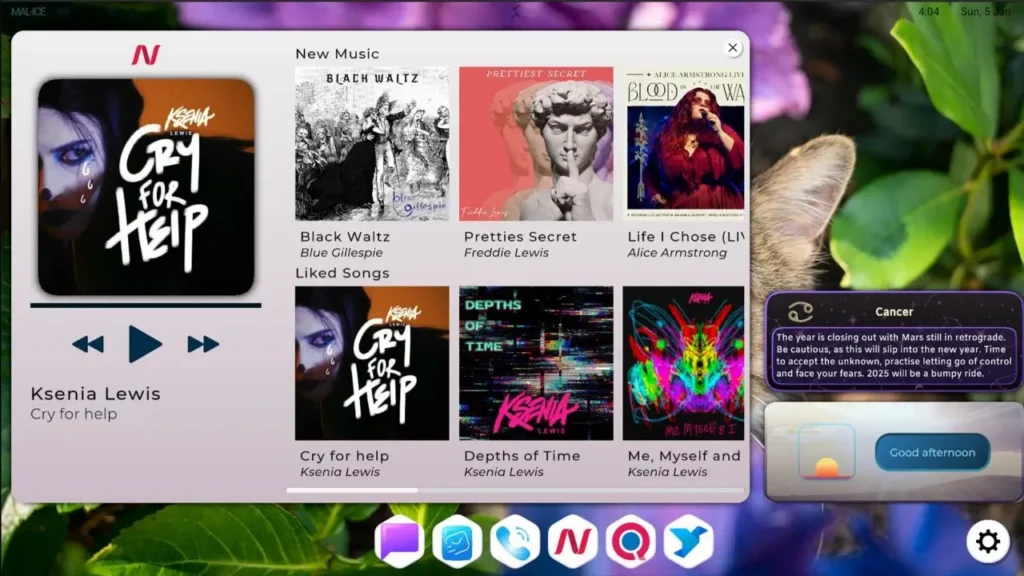
Task: Click the Ksenia Lewis now-playing artist name
Action: (95, 394)
